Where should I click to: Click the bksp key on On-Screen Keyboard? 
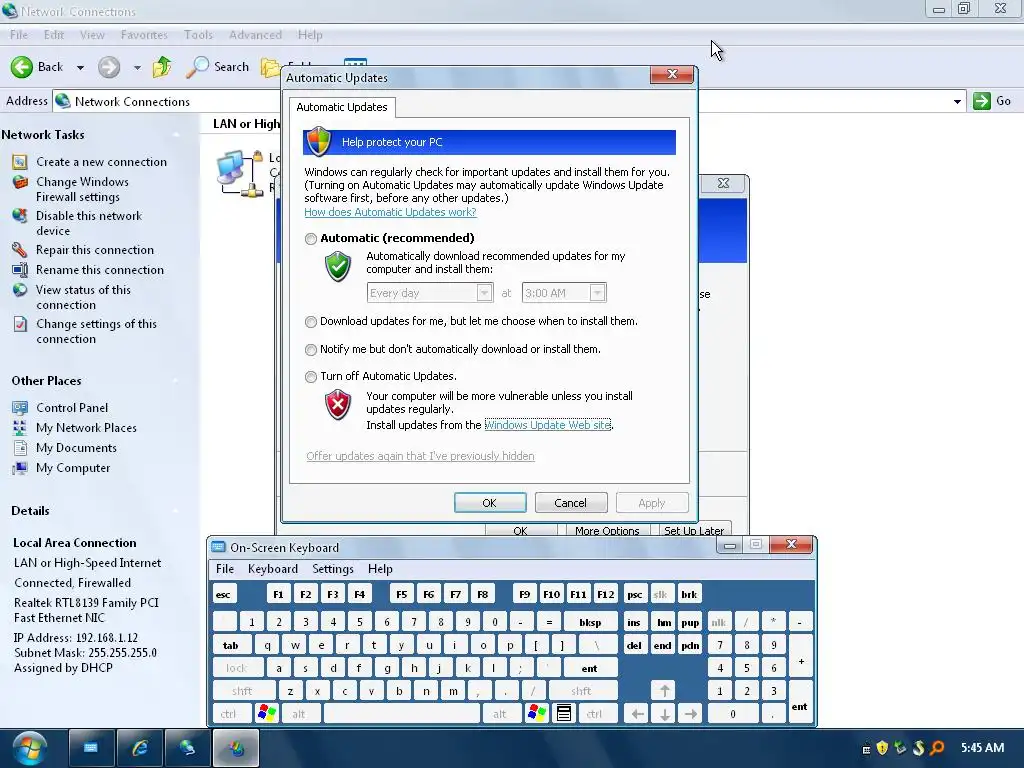590,622
